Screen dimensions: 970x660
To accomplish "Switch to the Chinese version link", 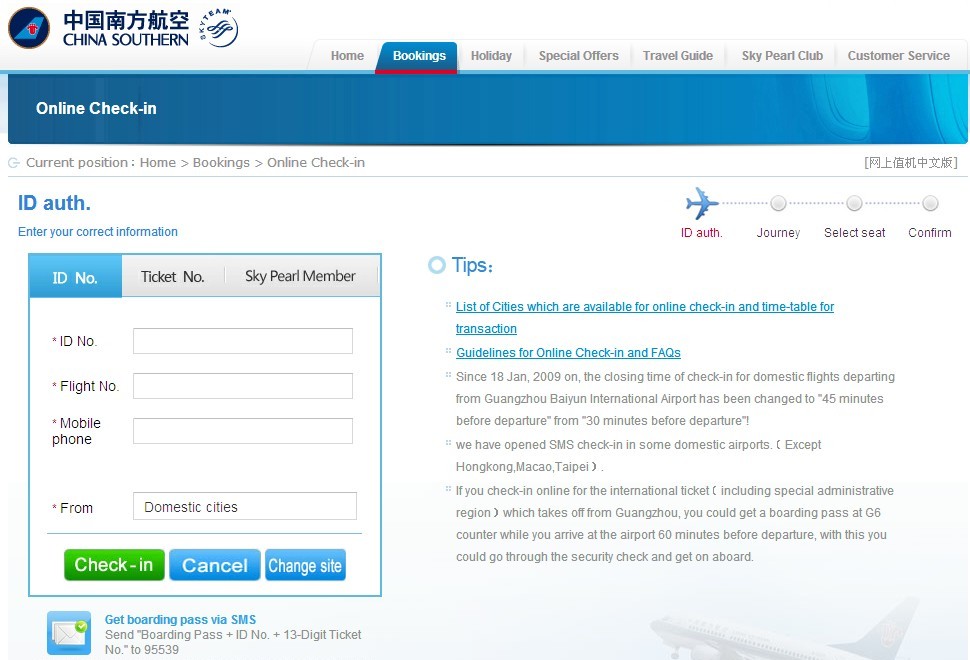I will click(x=910, y=162).
